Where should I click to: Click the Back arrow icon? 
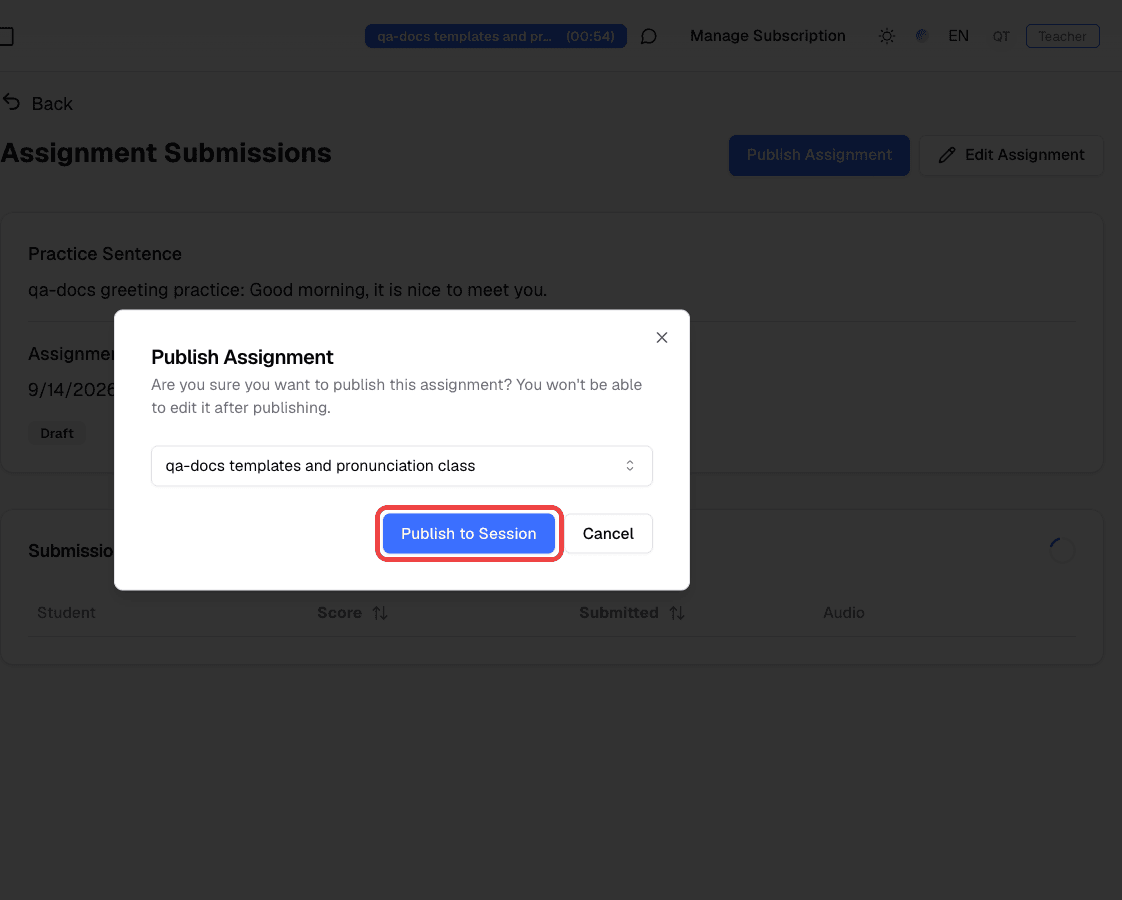[x=11, y=102]
